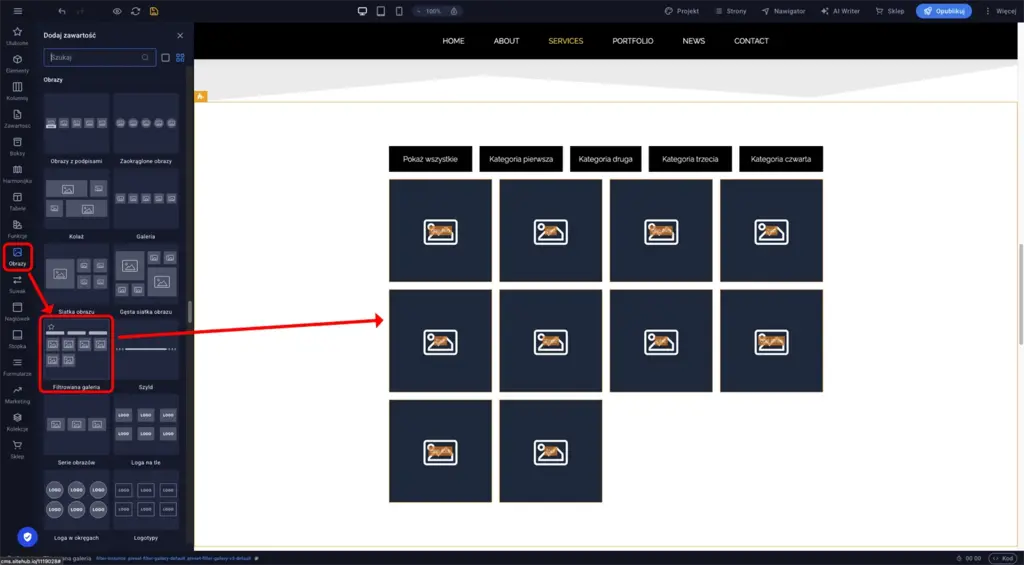This screenshot has width=1024, height=565.
Task: Click PORTFOLIO in site navigation
Action: [x=633, y=41]
